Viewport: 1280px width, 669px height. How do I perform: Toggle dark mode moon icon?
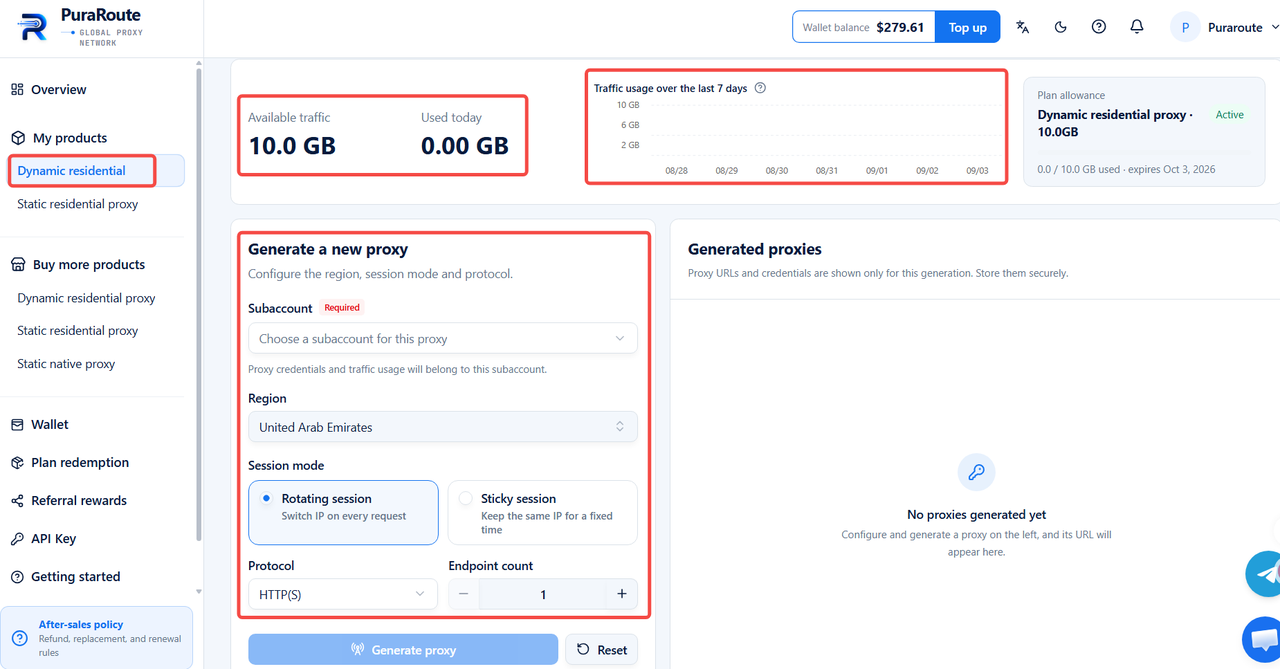pos(1061,27)
